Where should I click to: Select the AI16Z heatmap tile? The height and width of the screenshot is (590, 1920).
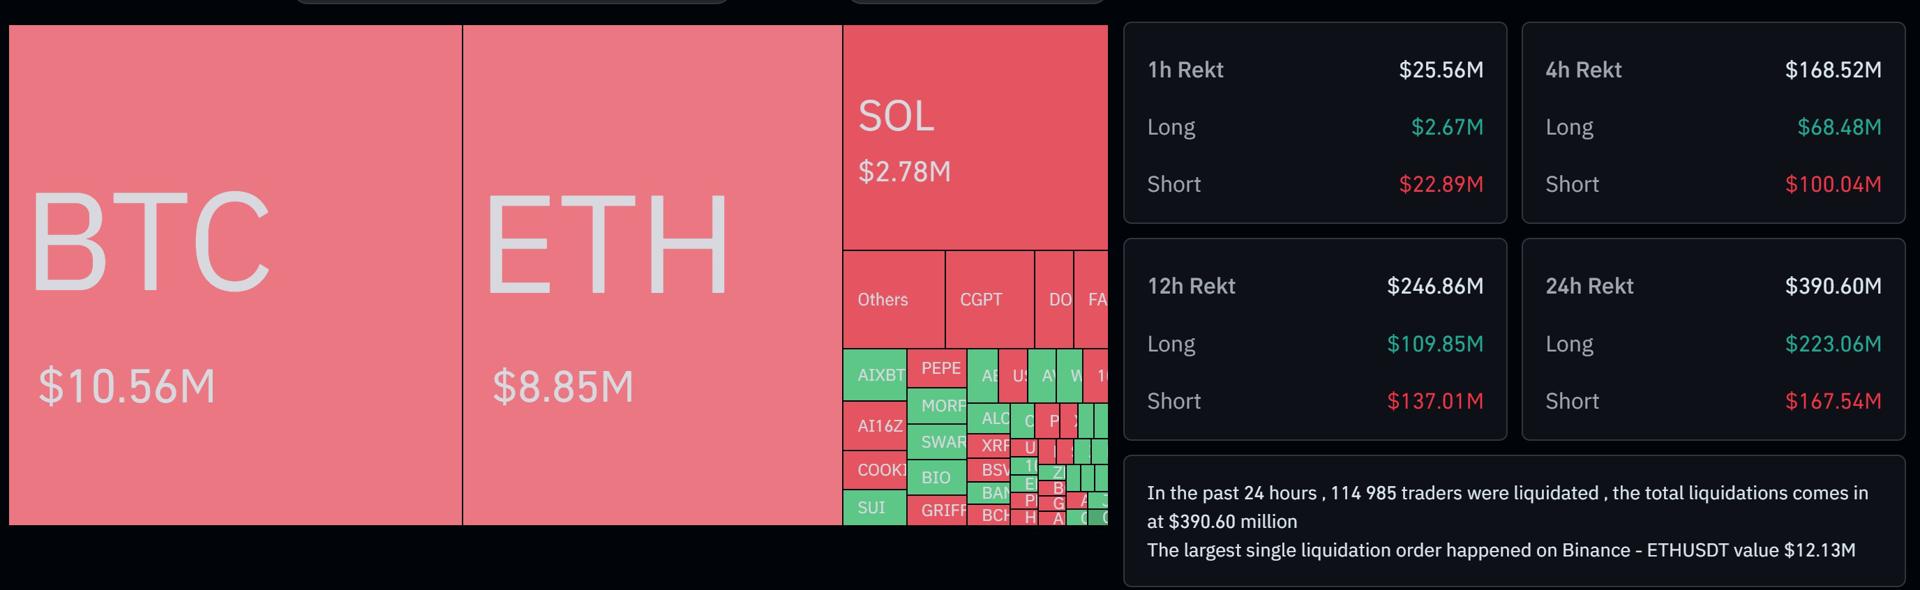(875, 426)
